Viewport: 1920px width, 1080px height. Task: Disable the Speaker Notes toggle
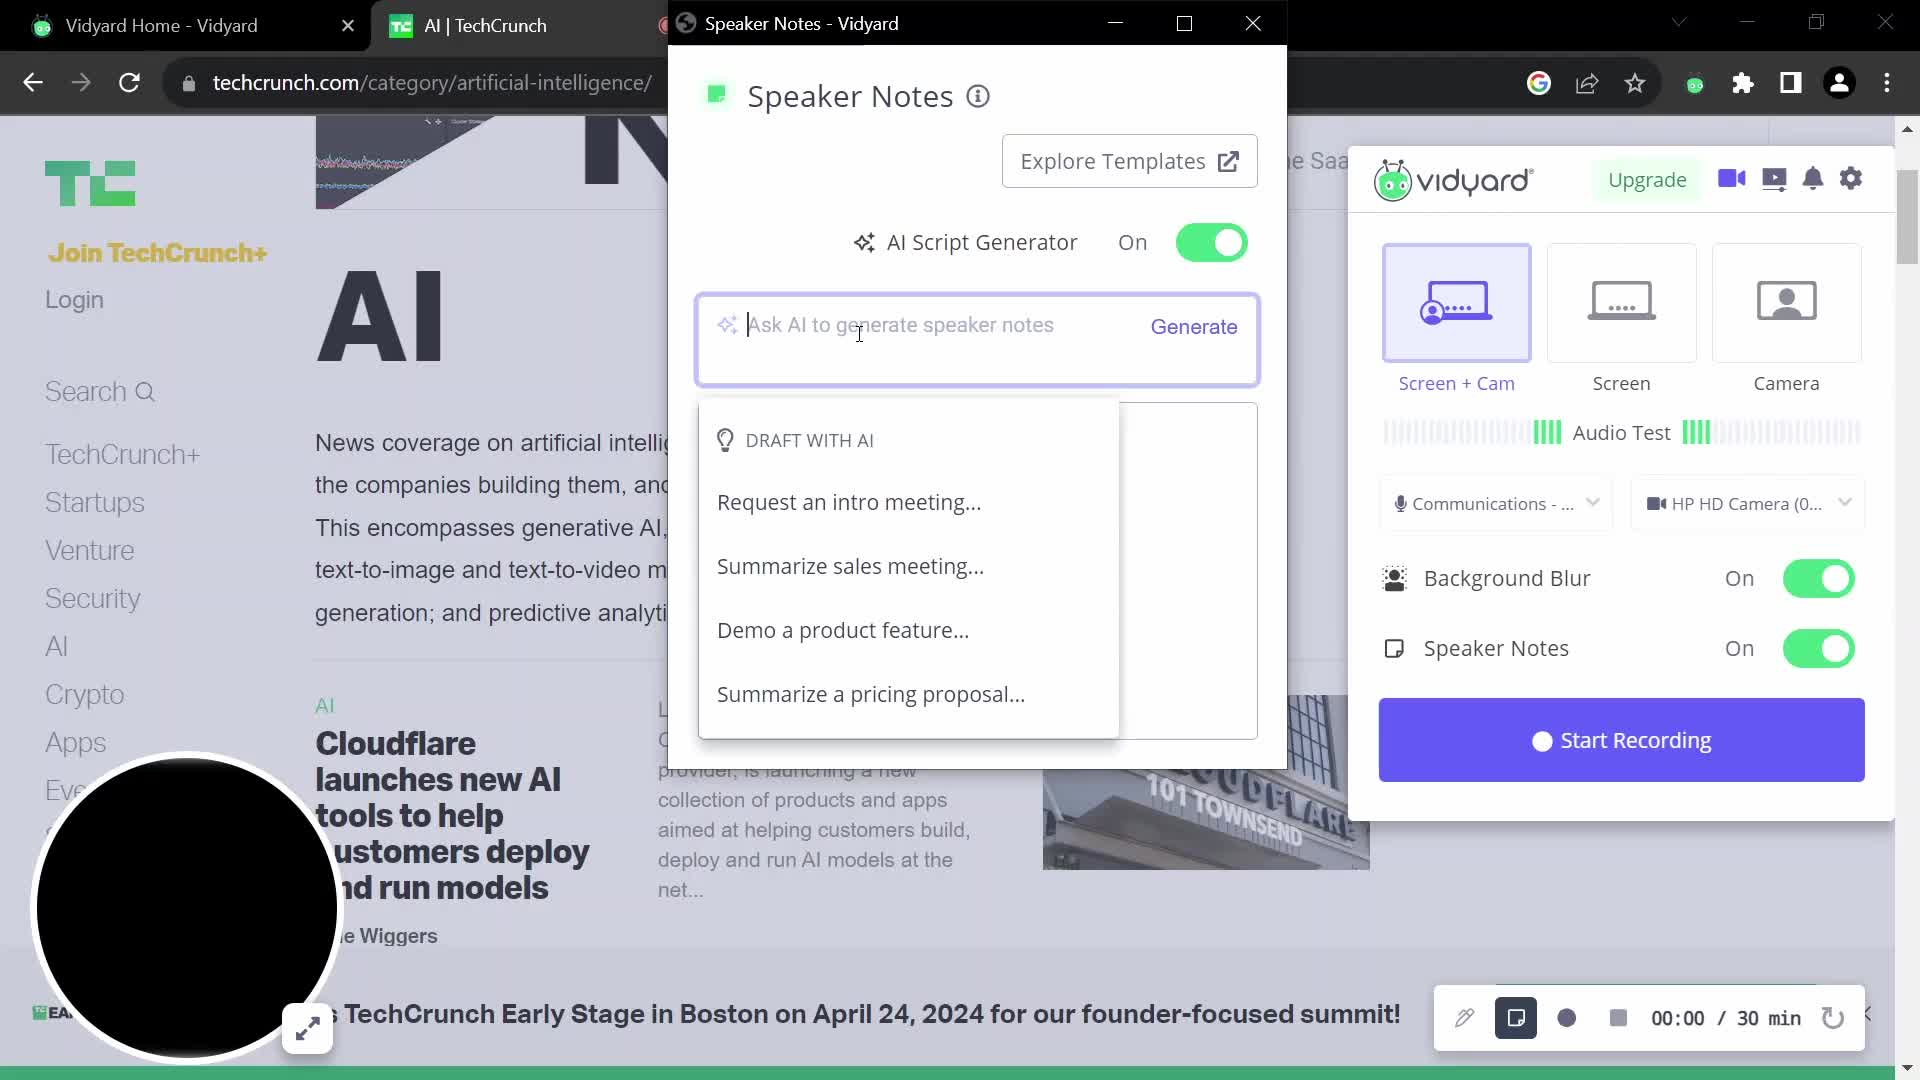point(1821,647)
